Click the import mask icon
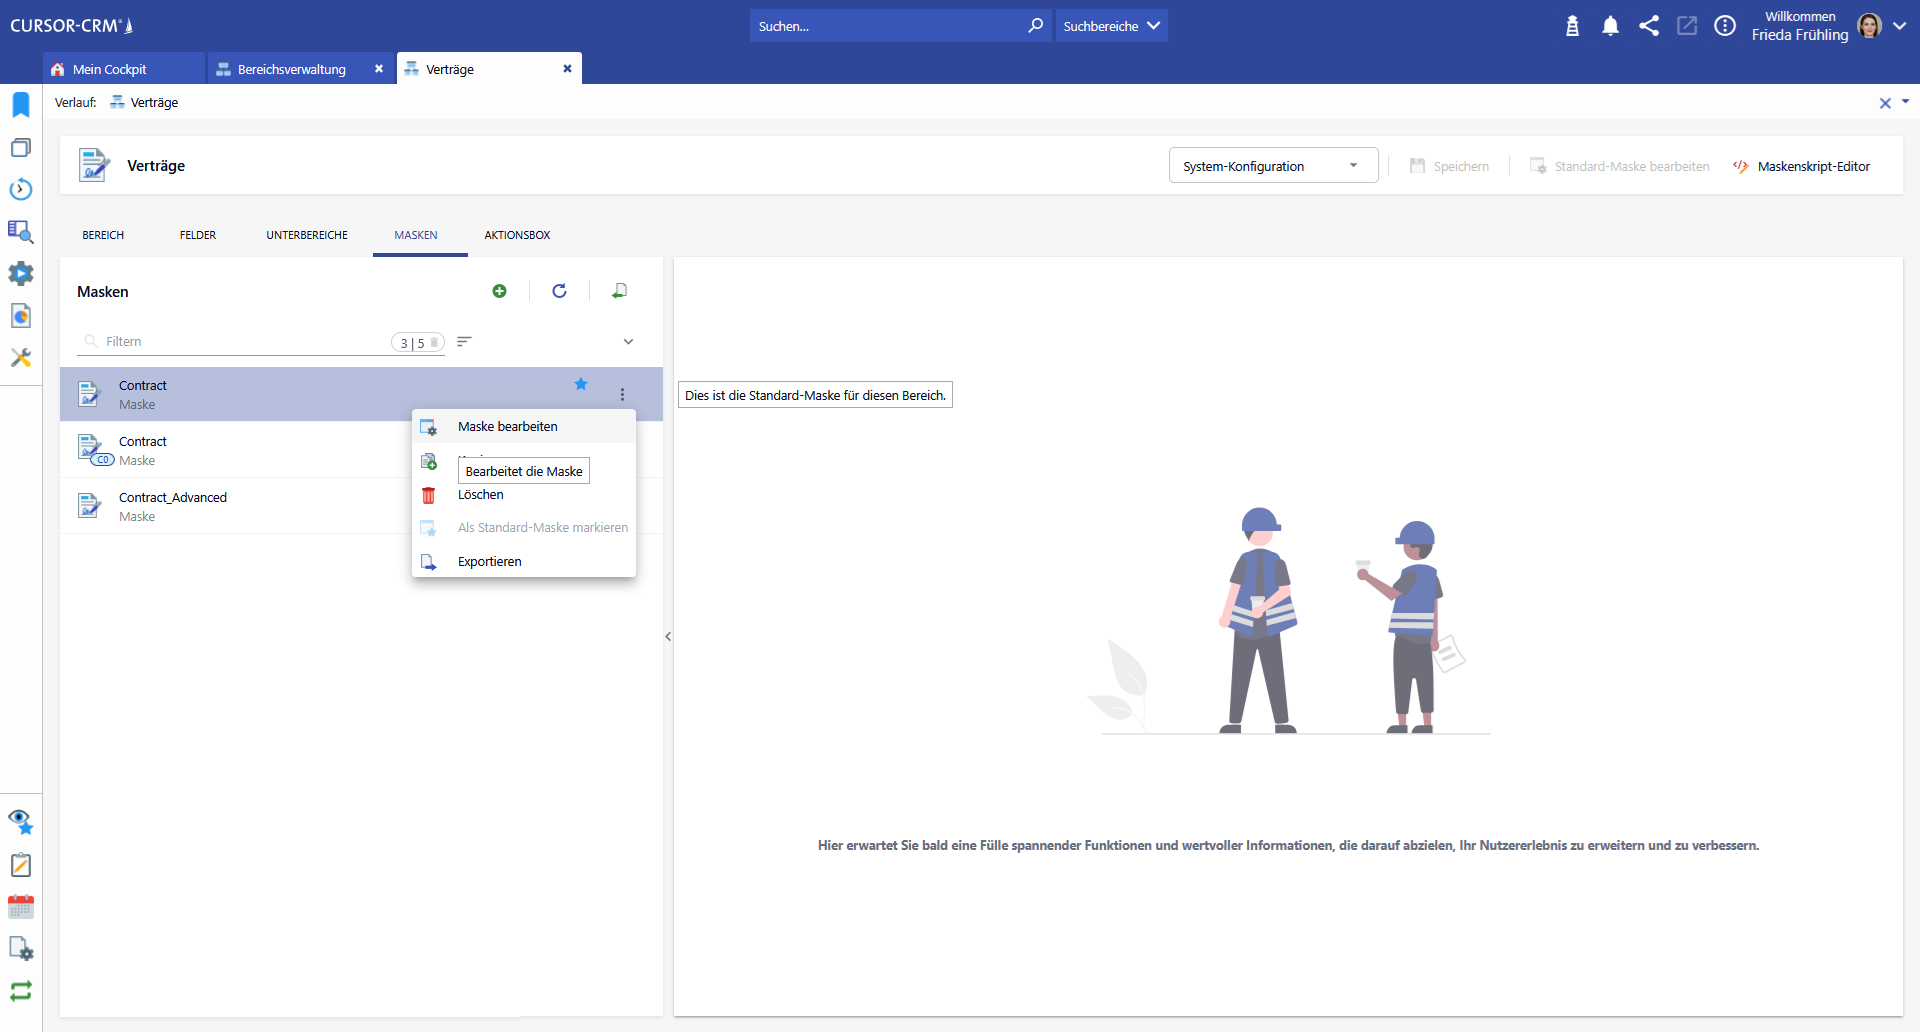 (620, 291)
